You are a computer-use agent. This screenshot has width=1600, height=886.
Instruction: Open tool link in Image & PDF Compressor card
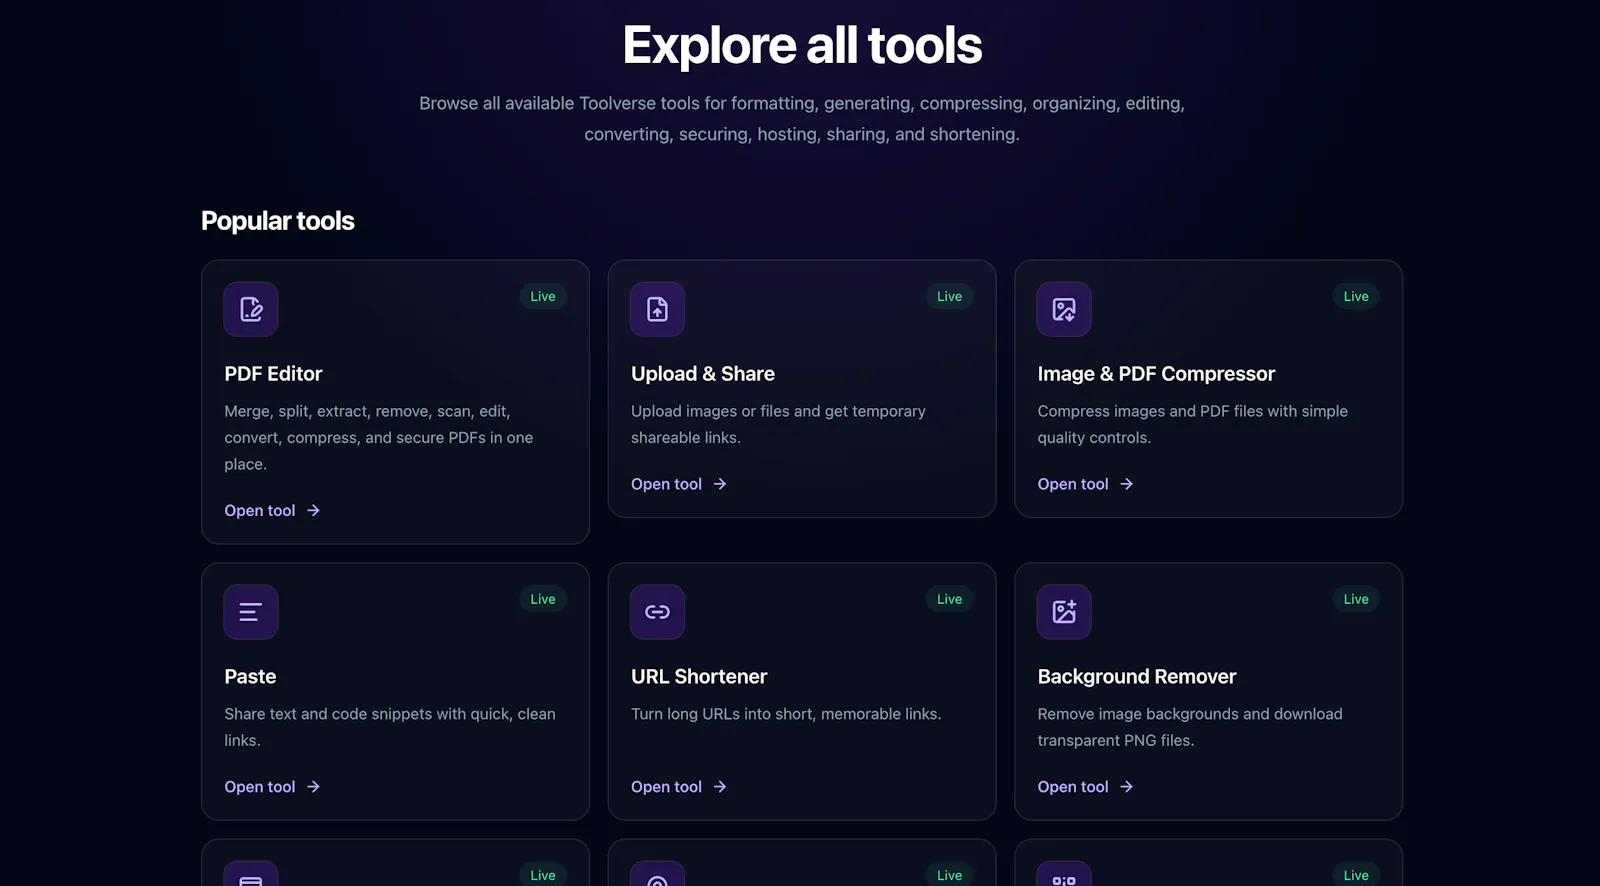click(1085, 484)
